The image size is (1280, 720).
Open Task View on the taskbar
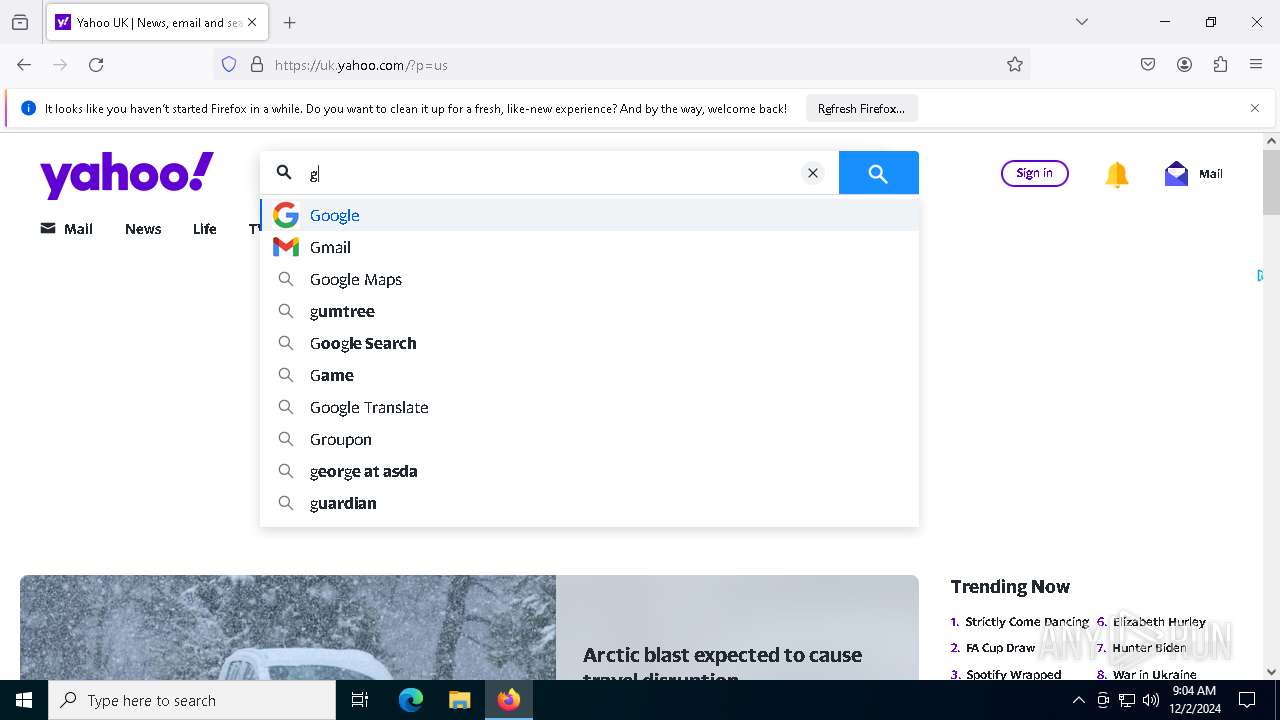pos(360,700)
